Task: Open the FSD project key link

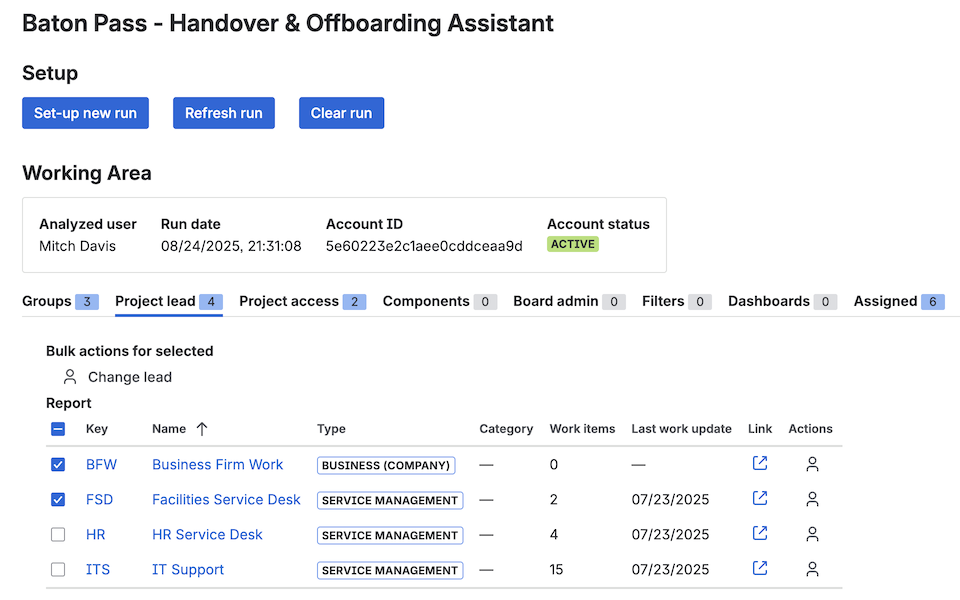Action: click(x=100, y=499)
